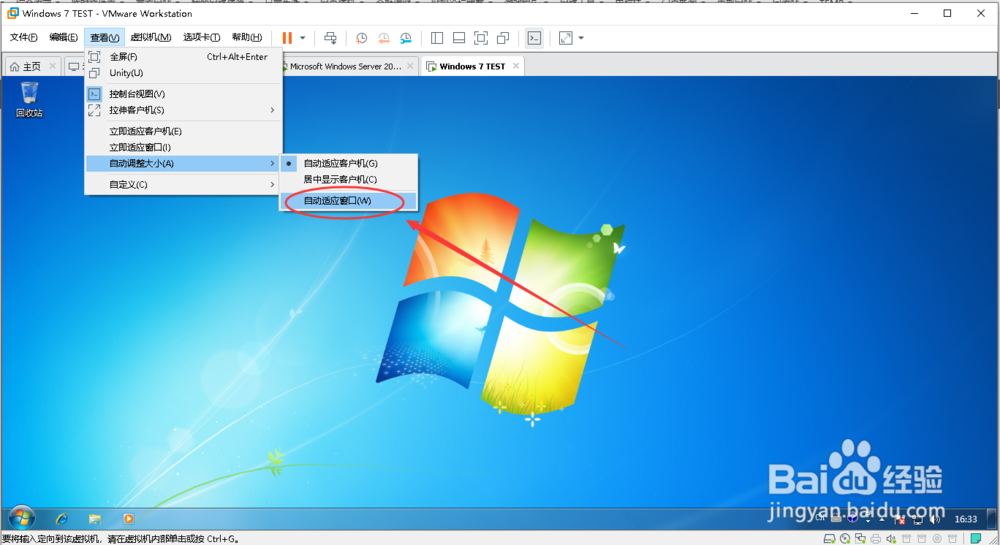Revert the VM to its snapshot
1000x545 pixels.
pyautogui.click(x=383, y=38)
